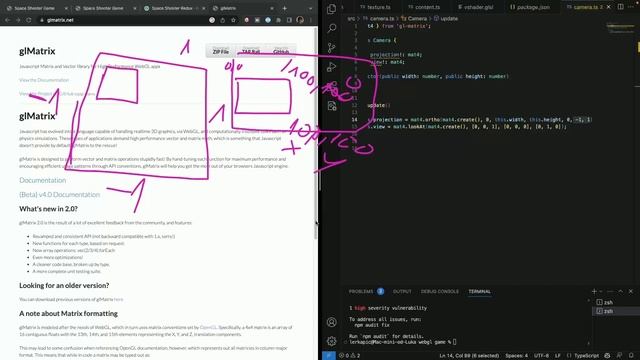Close the camera.ts editor tab

point(609,7)
